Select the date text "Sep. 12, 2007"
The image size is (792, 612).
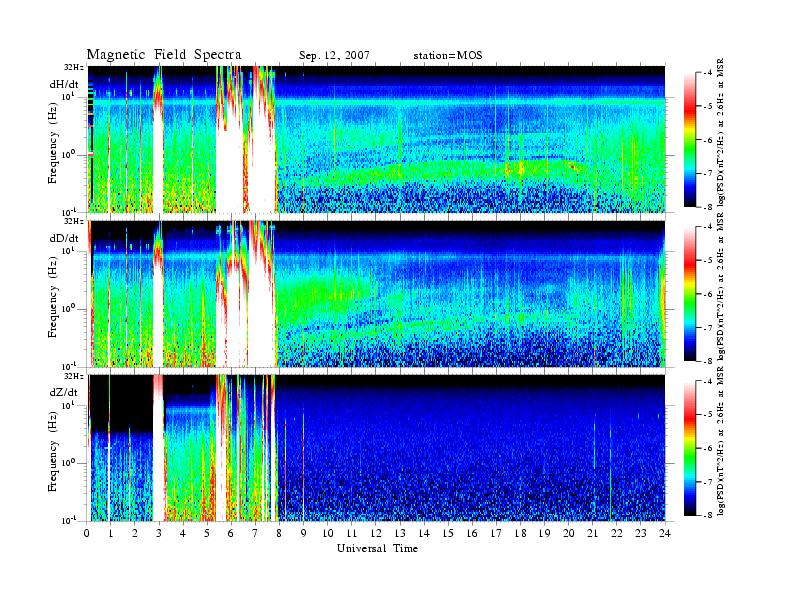(334, 56)
